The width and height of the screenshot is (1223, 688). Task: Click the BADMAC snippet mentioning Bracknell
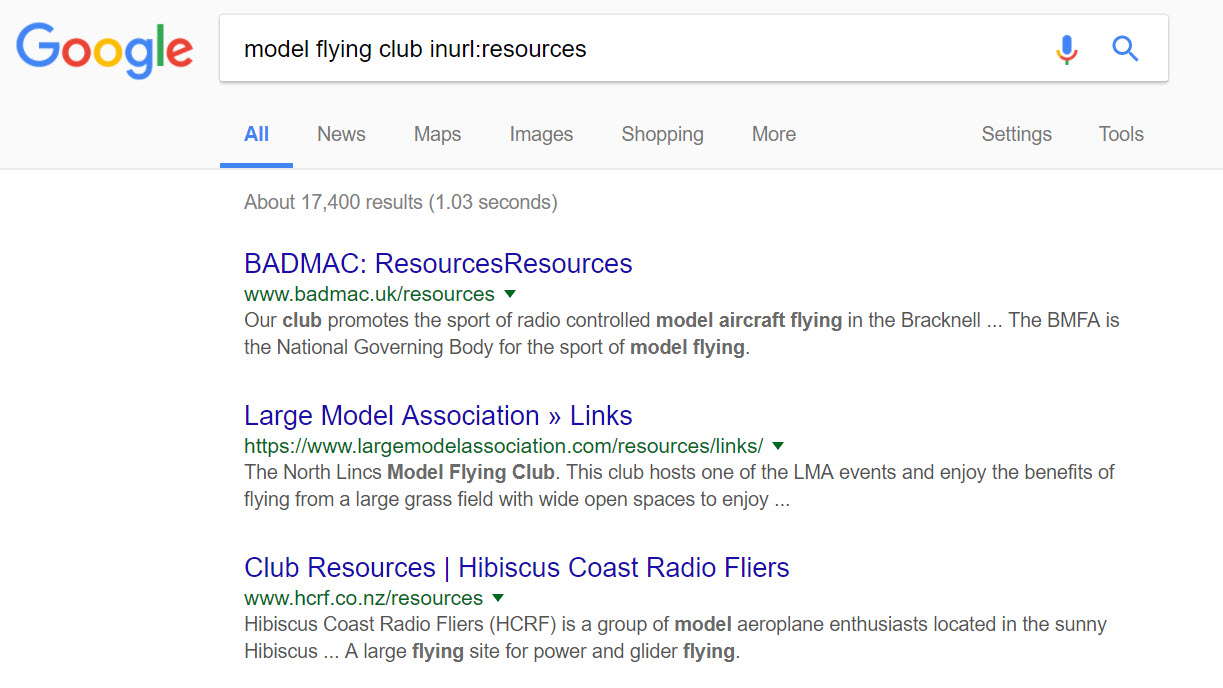(x=682, y=334)
